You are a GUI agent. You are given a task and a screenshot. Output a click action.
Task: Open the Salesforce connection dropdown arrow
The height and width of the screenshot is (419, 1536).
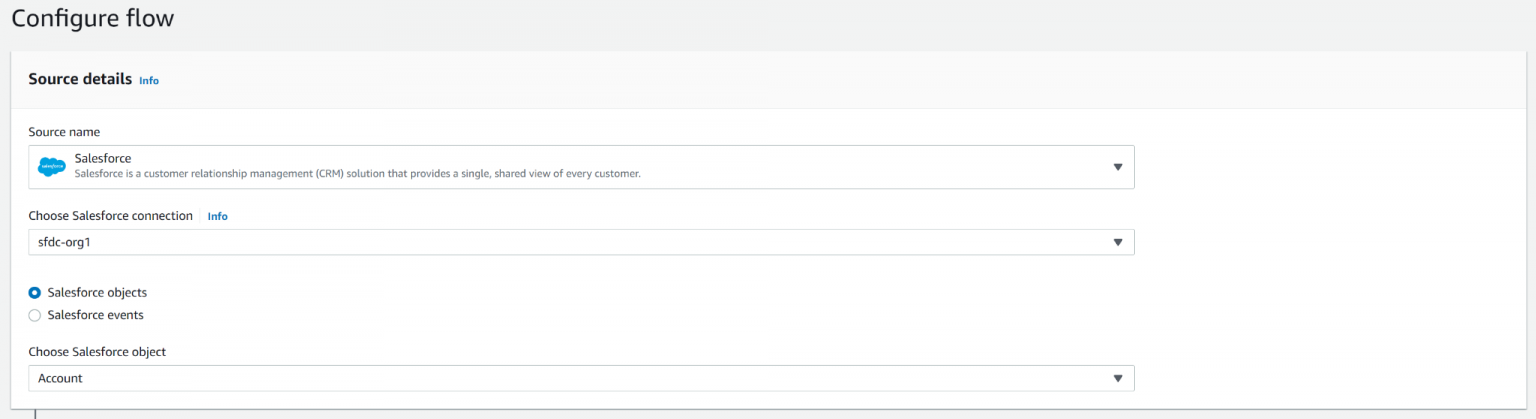(1117, 243)
